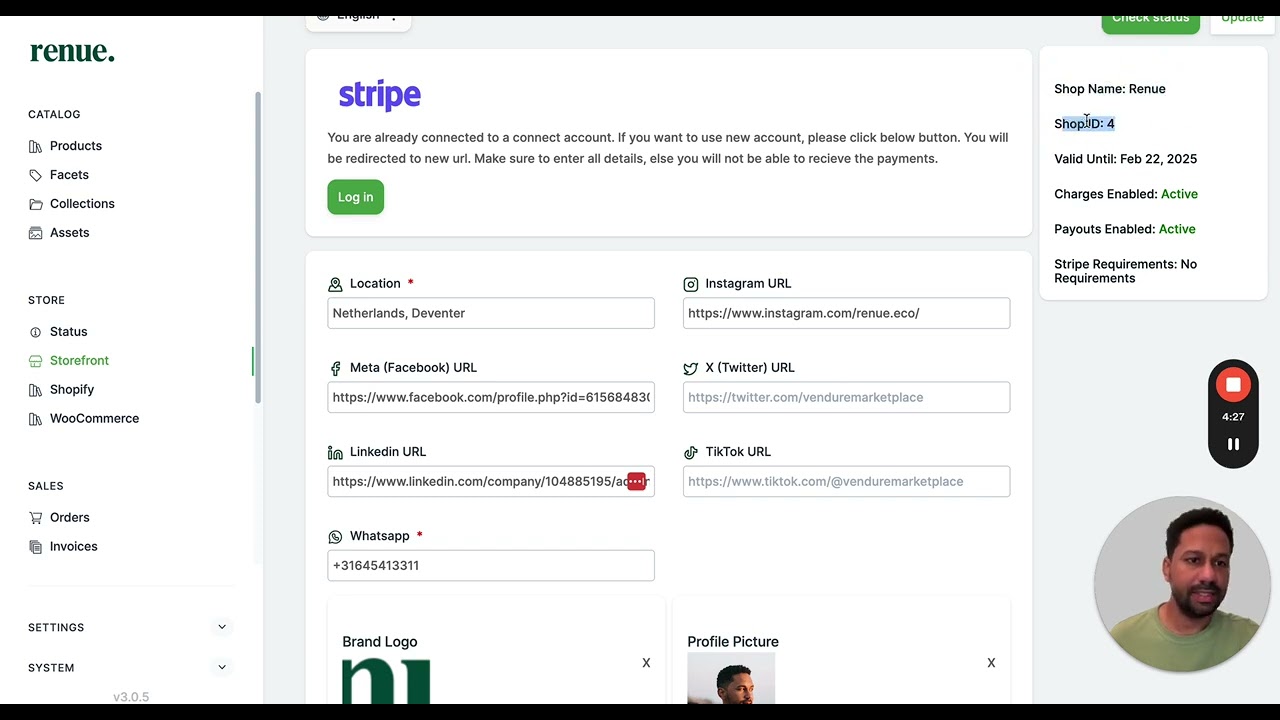The image size is (1280, 720).
Task: Focus the Instagram URL field
Action: (x=846, y=313)
